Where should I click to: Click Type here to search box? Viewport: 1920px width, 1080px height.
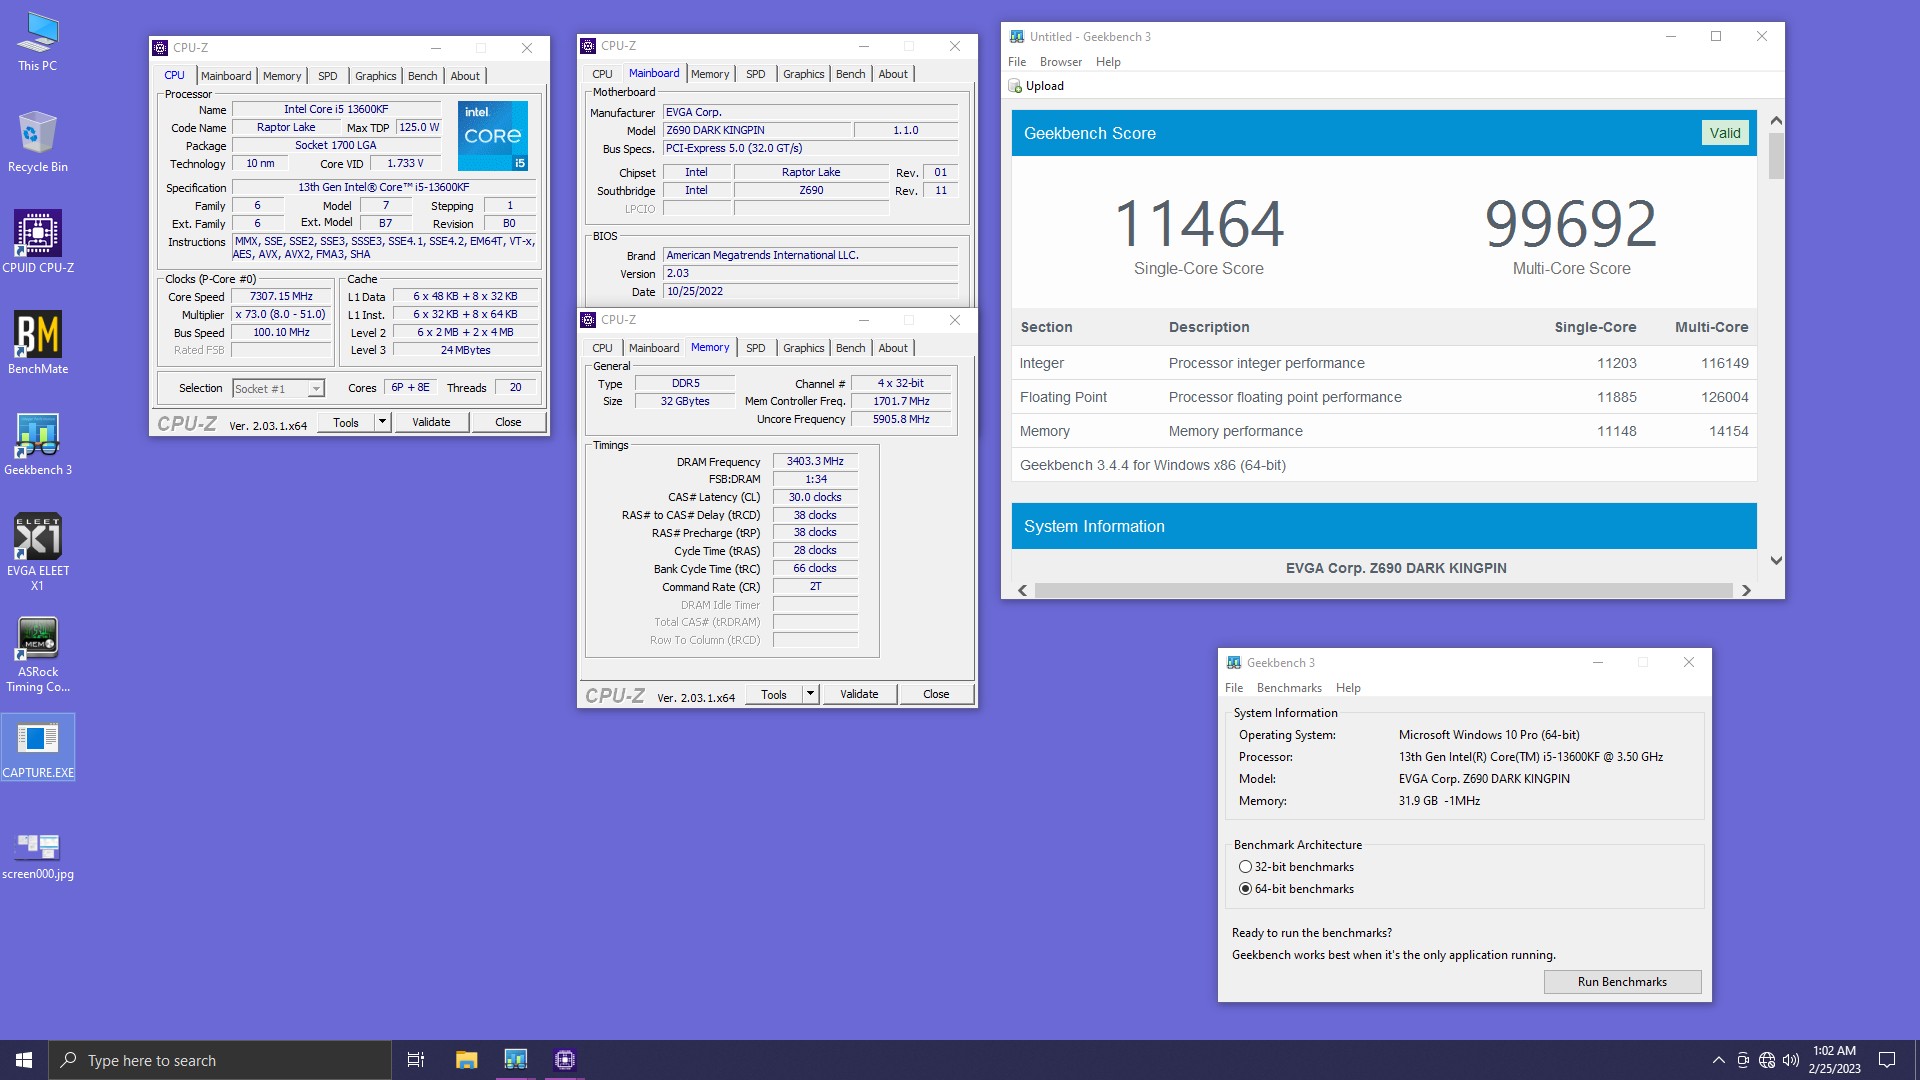(220, 1060)
